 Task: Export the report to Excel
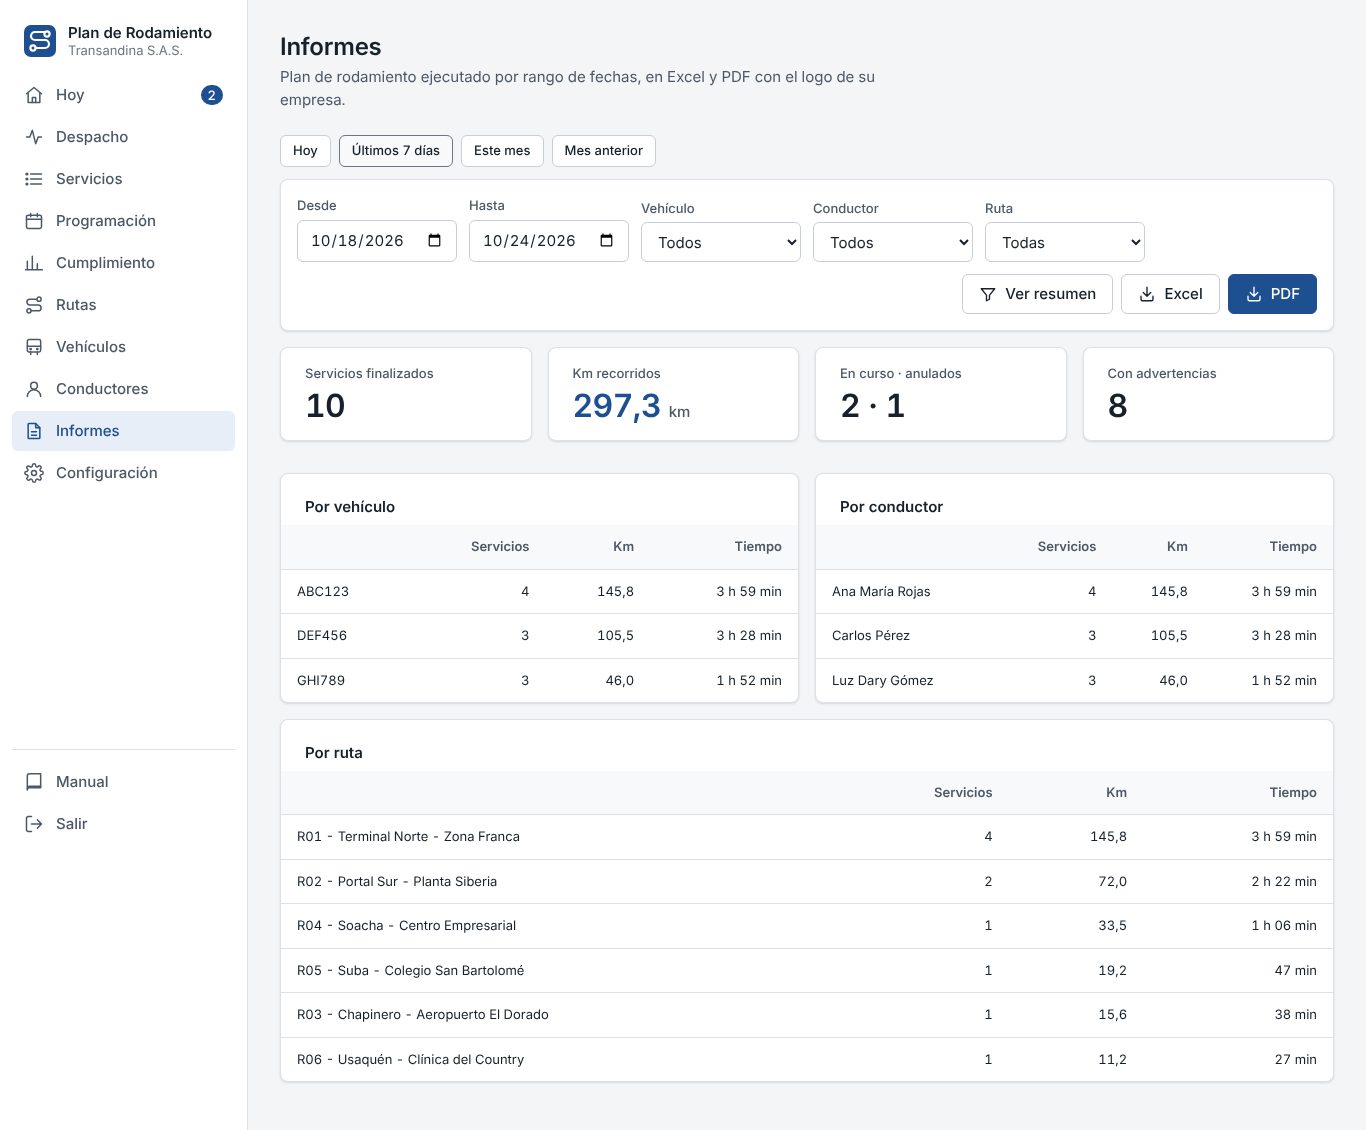point(1170,294)
